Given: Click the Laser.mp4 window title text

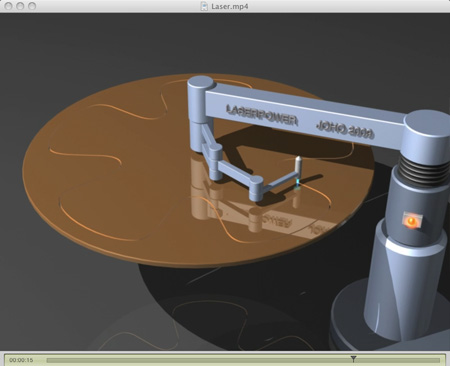Looking at the screenshot, I should [230, 6].
